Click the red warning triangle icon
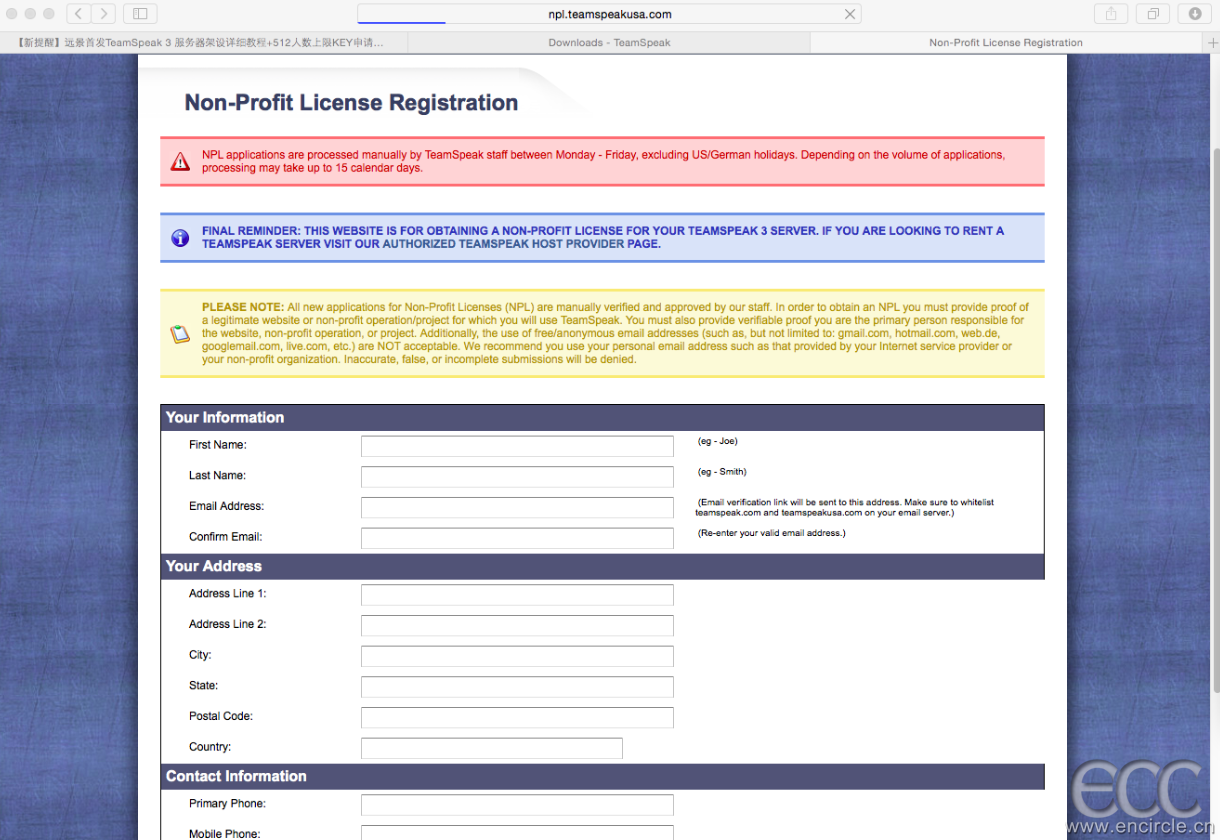The width and height of the screenshot is (1220, 840). [x=180, y=162]
